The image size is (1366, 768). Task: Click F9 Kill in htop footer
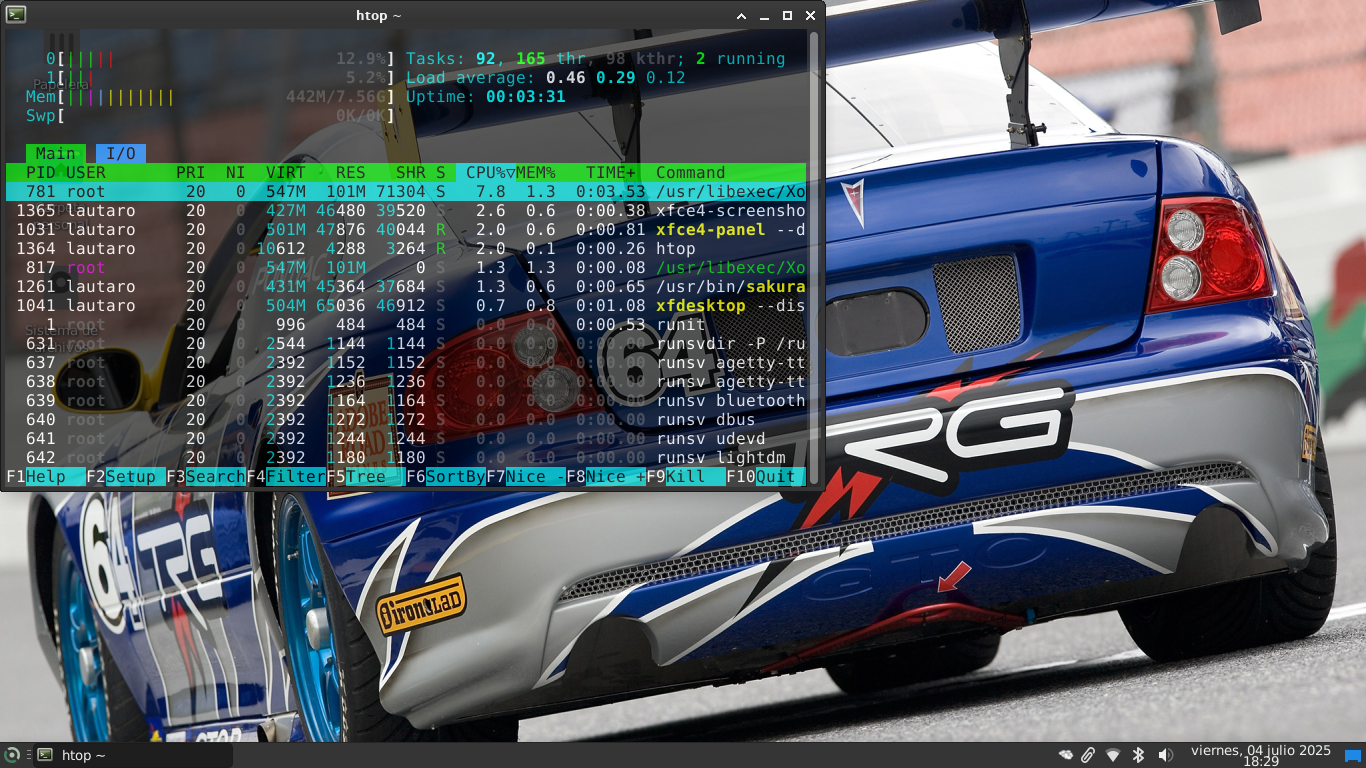pyautogui.click(x=686, y=477)
